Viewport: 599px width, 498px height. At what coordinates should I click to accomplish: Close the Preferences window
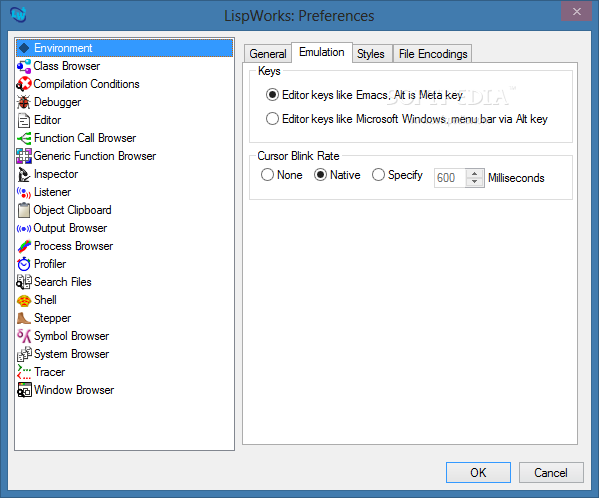577,11
